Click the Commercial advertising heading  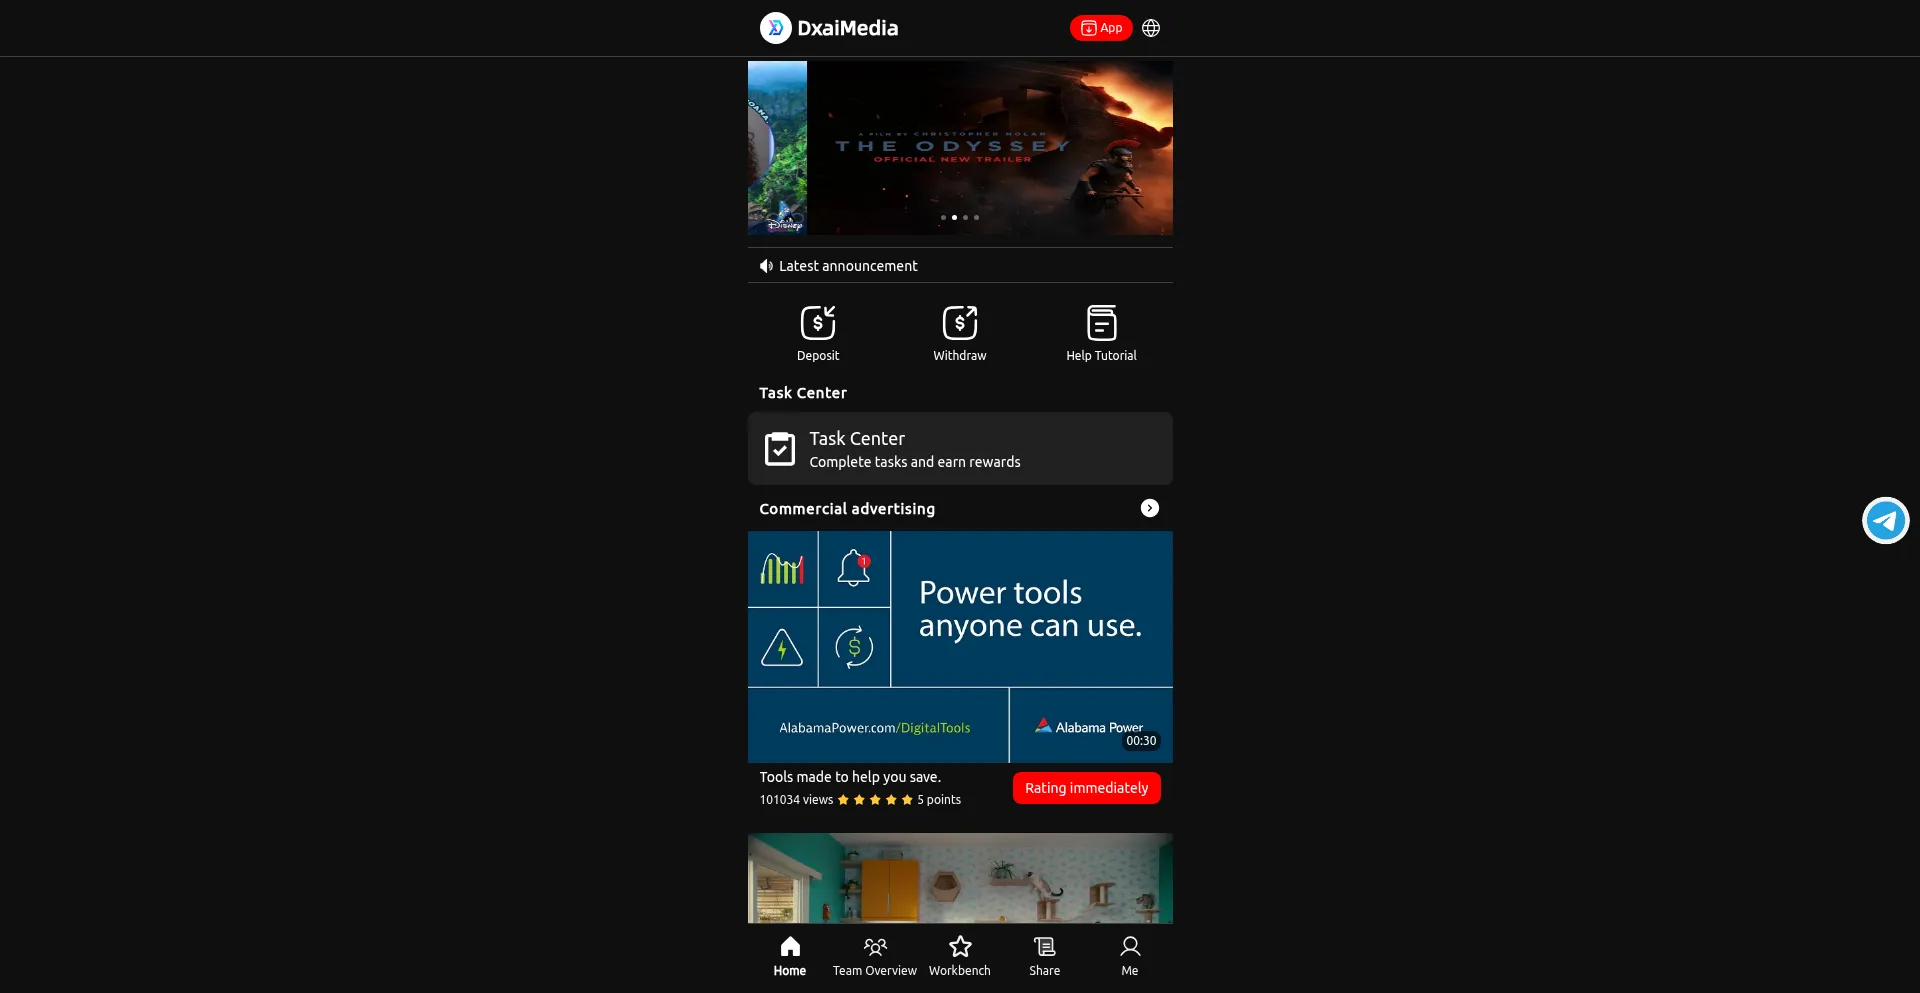click(847, 509)
